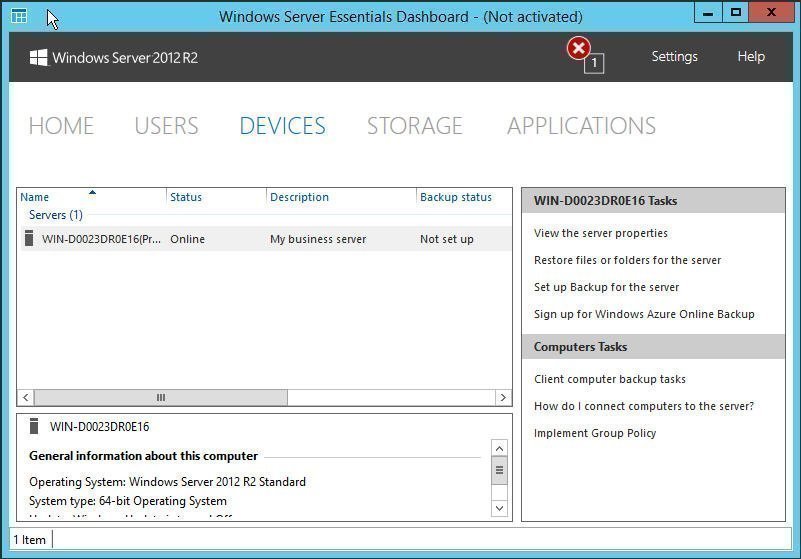Maximize the Dashboard window
801x559 pixels.
click(736, 12)
